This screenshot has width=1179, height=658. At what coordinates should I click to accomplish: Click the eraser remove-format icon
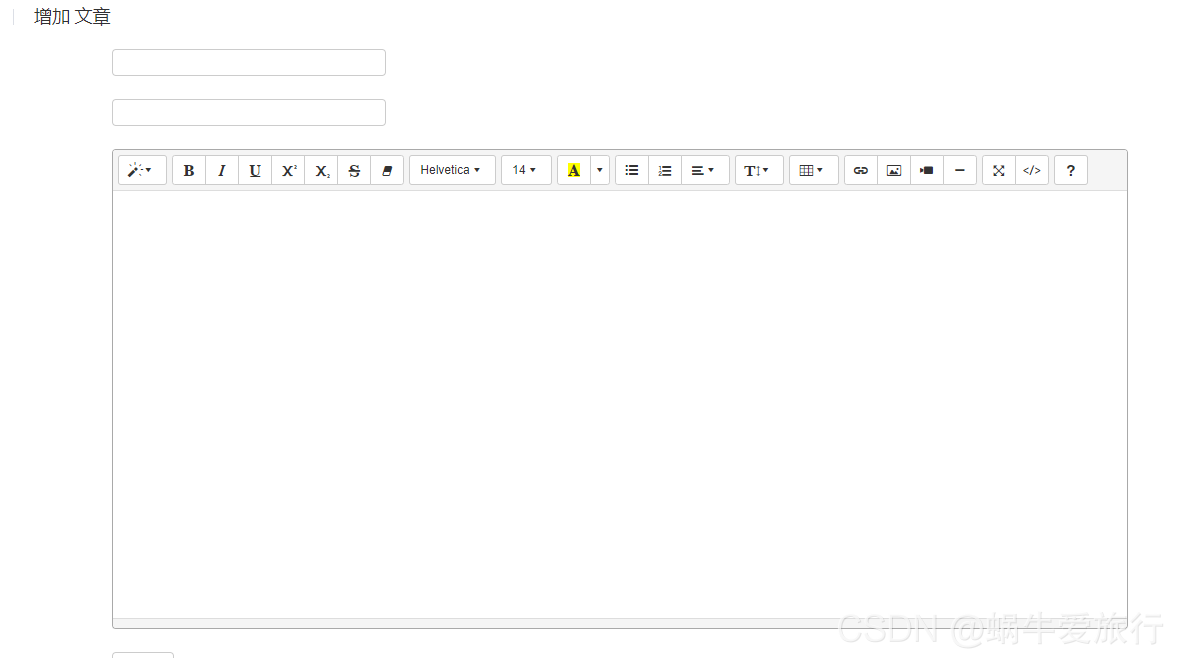[x=387, y=170]
